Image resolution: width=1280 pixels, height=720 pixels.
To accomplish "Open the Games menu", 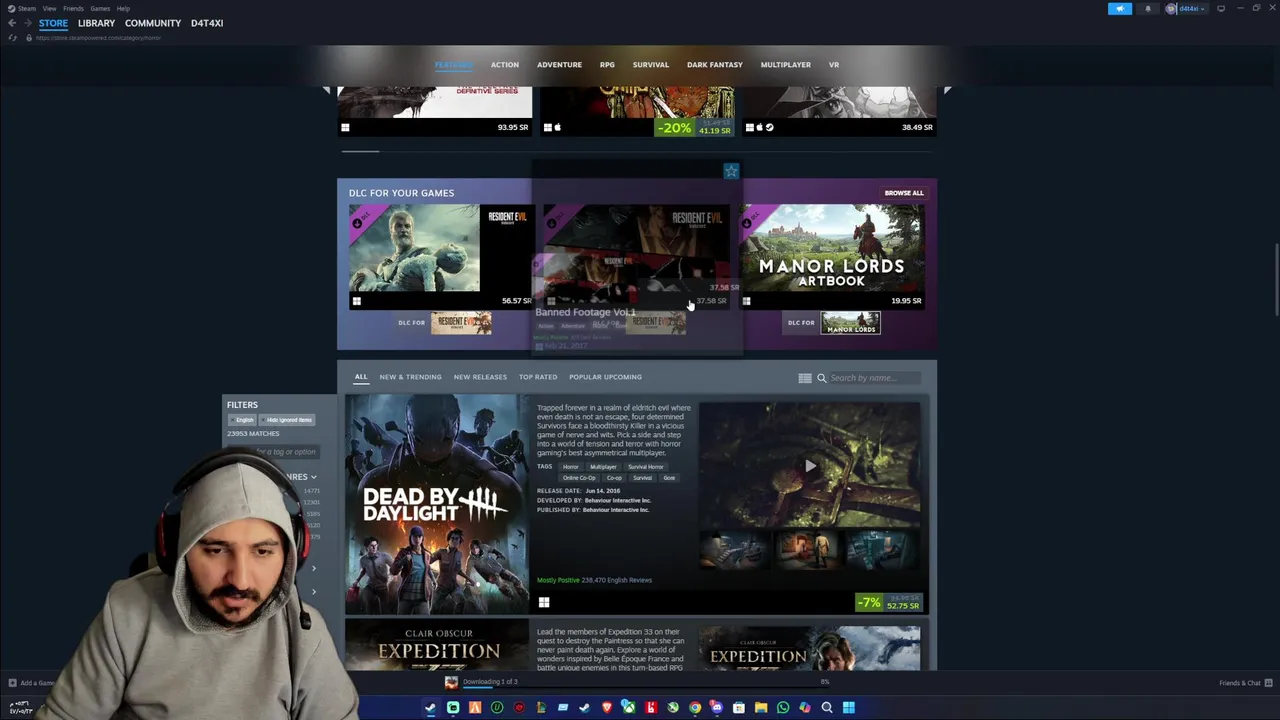I will [100, 8].
